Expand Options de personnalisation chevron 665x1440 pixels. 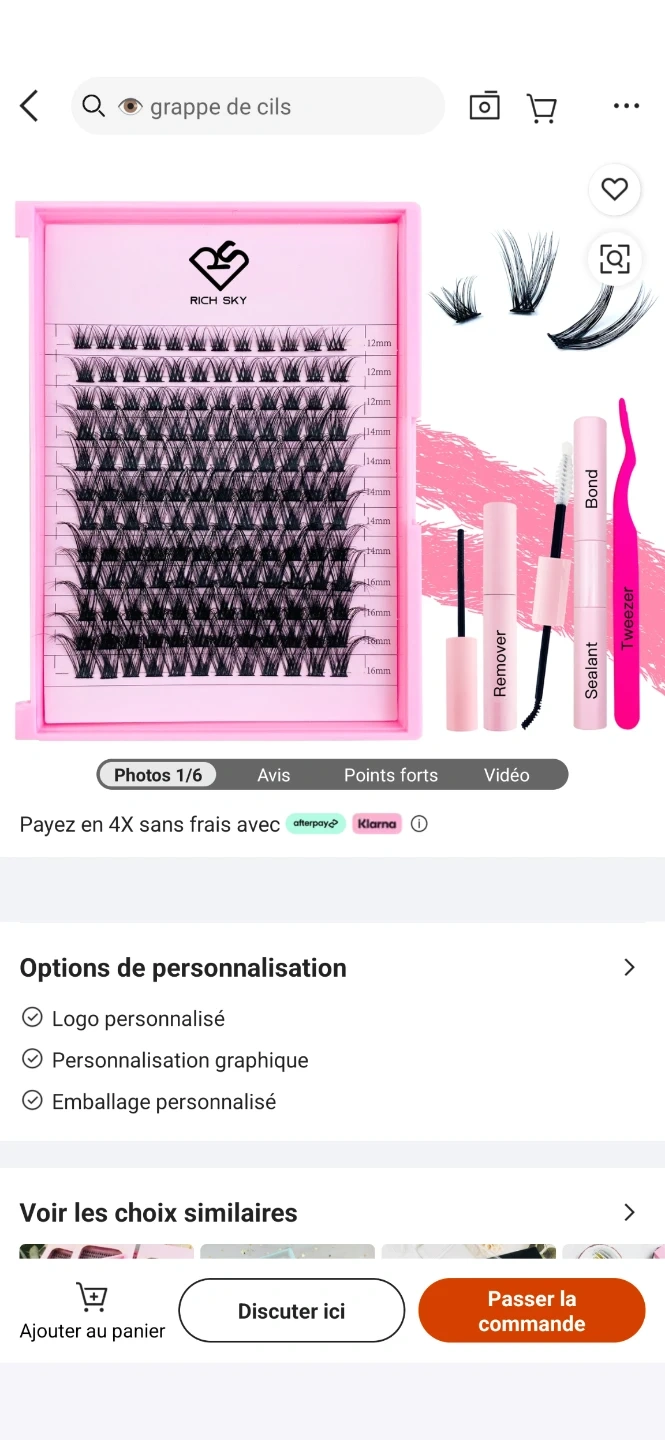(629, 967)
